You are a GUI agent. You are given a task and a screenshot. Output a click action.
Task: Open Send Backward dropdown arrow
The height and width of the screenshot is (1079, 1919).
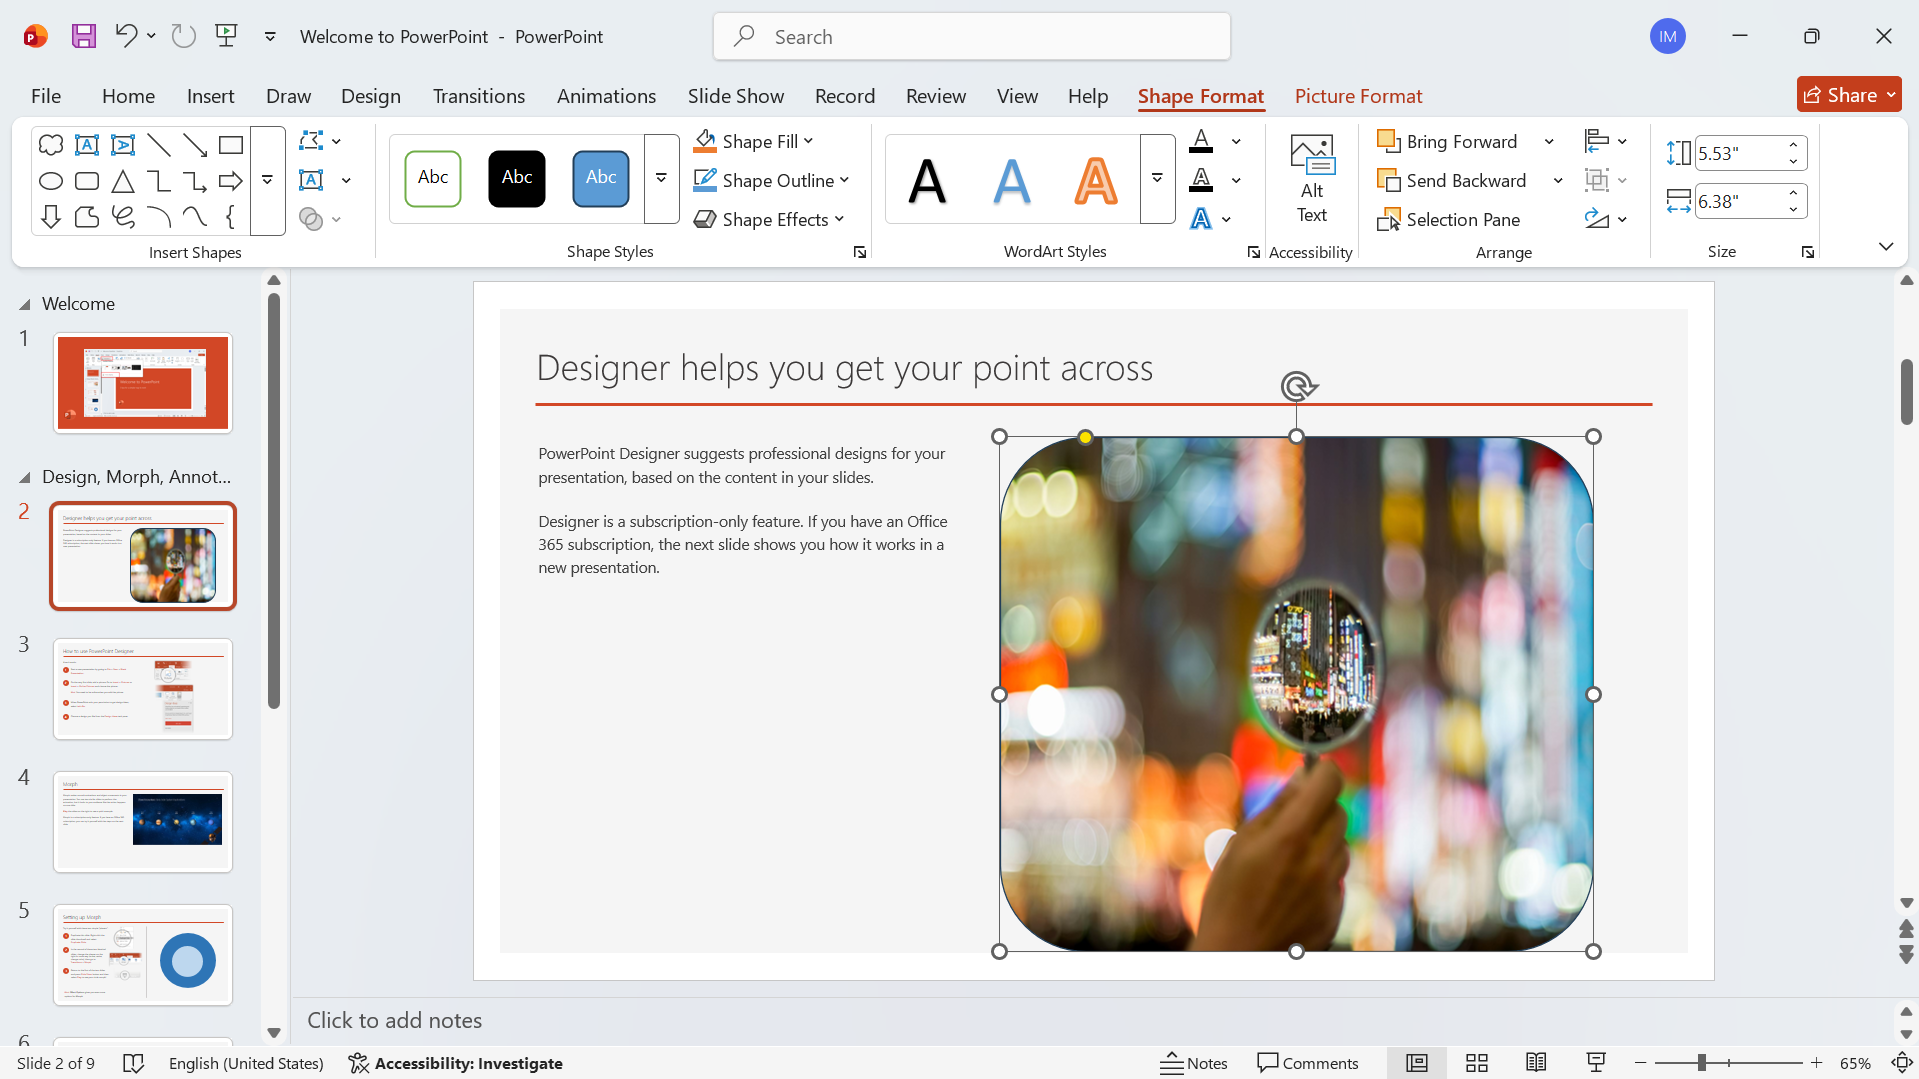pos(1558,180)
